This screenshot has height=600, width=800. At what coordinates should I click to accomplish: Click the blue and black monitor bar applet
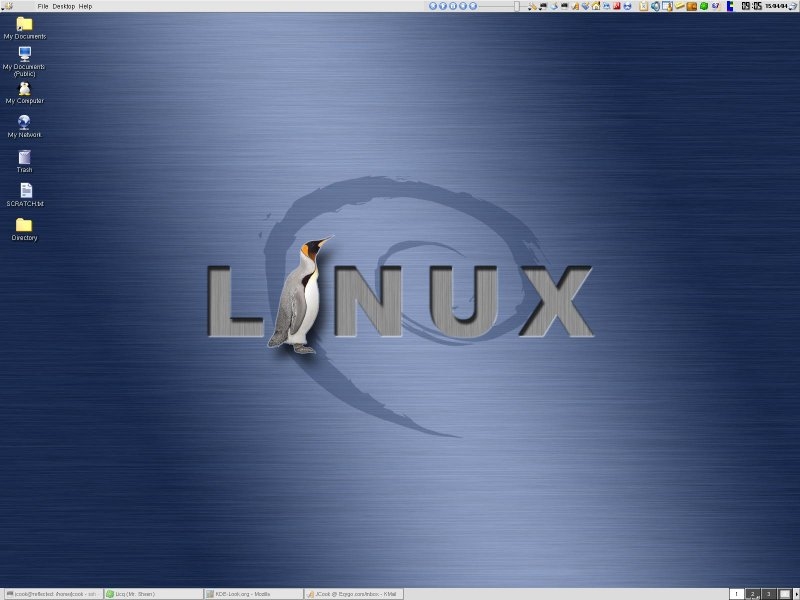pos(731,6)
